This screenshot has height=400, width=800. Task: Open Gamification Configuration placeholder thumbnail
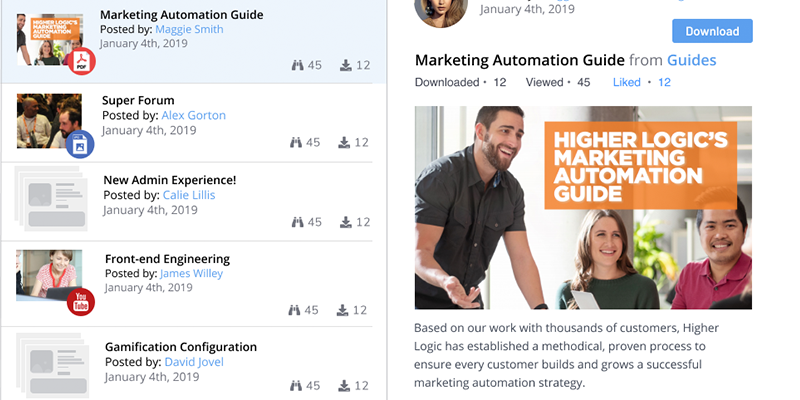pos(53,365)
